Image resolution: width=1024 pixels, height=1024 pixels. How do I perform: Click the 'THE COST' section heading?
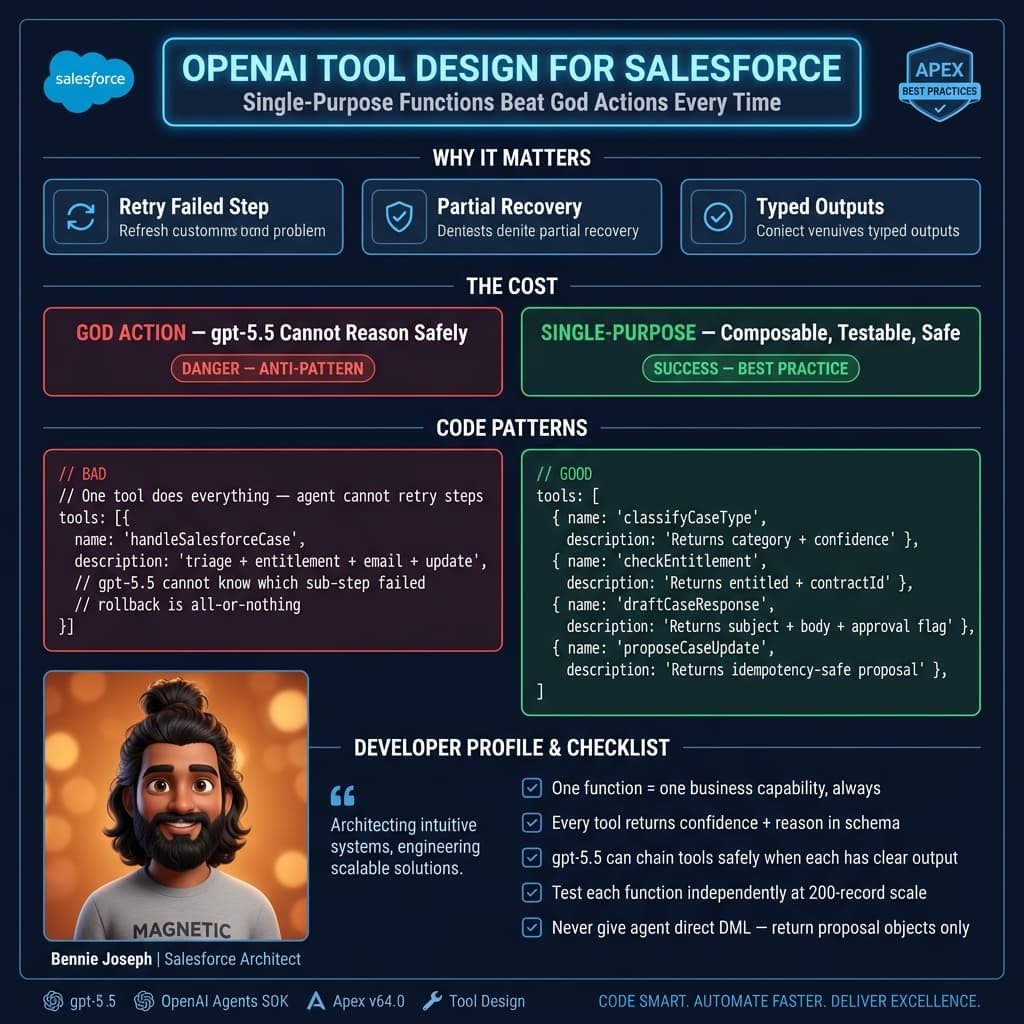pyautogui.click(x=511, y=286)
